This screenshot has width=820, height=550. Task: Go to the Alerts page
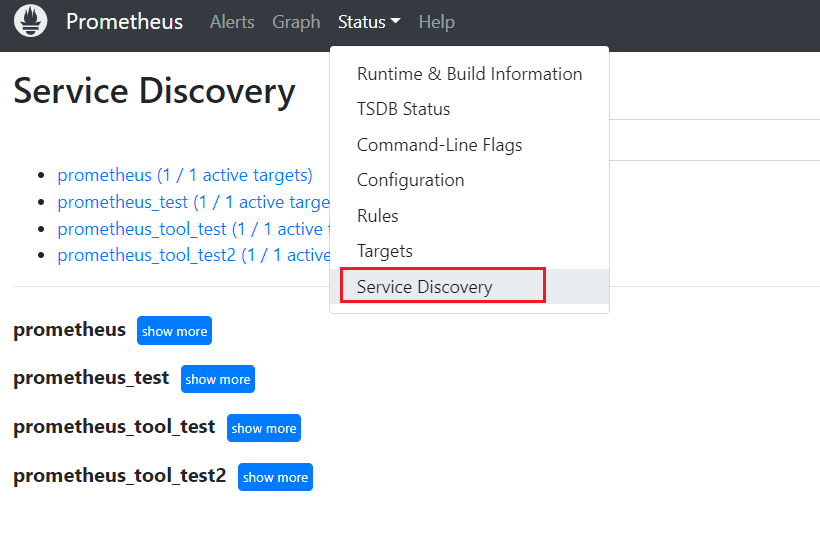click(x=232, y=22)
